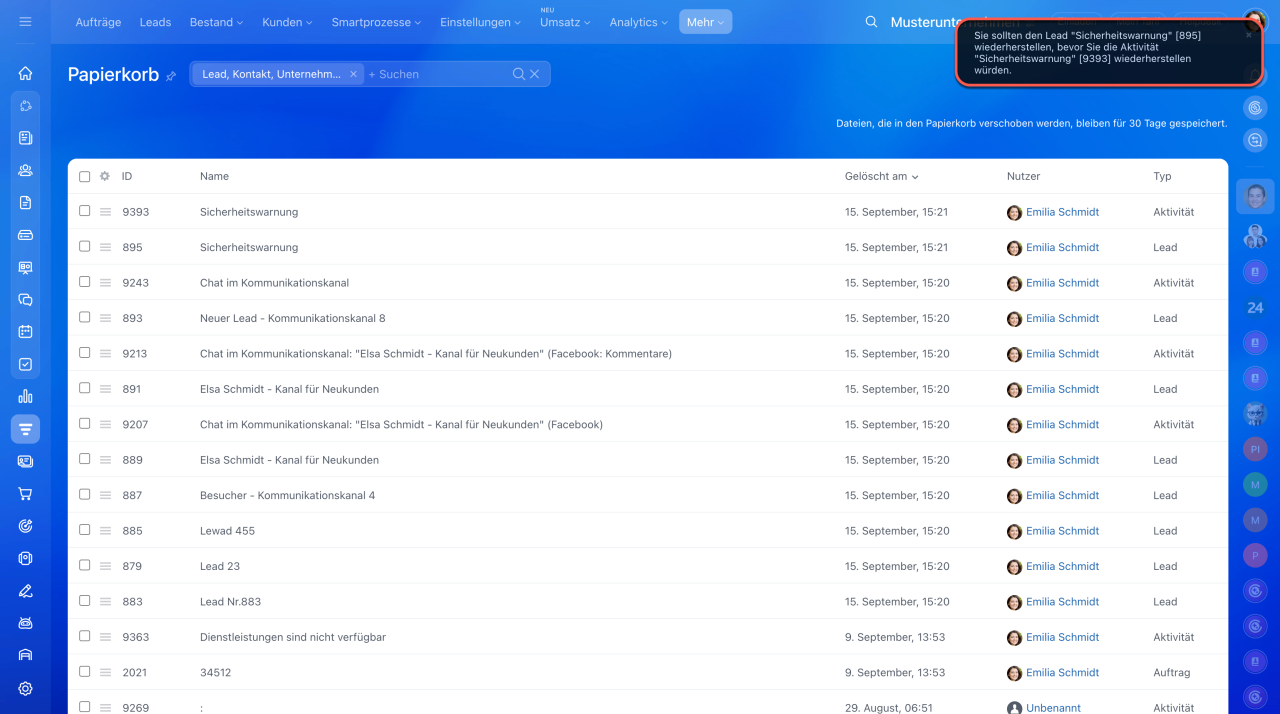
Task: Check the box for row 879
Action: point(84,565)
